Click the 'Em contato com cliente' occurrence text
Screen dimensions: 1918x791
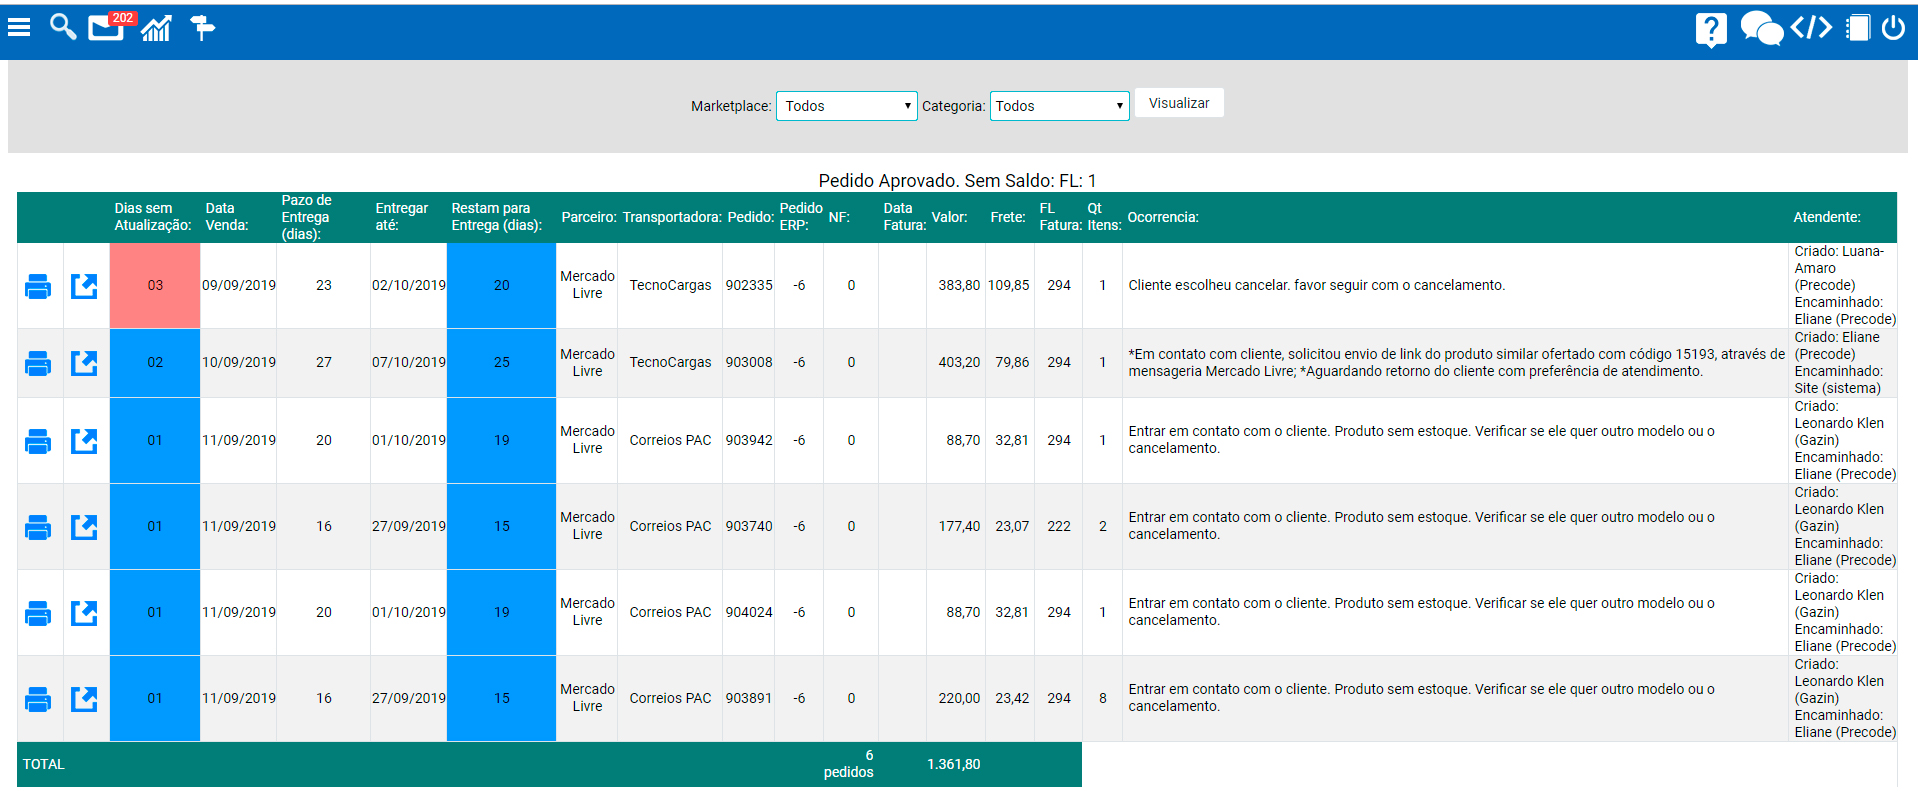(x=1457, y=363)
